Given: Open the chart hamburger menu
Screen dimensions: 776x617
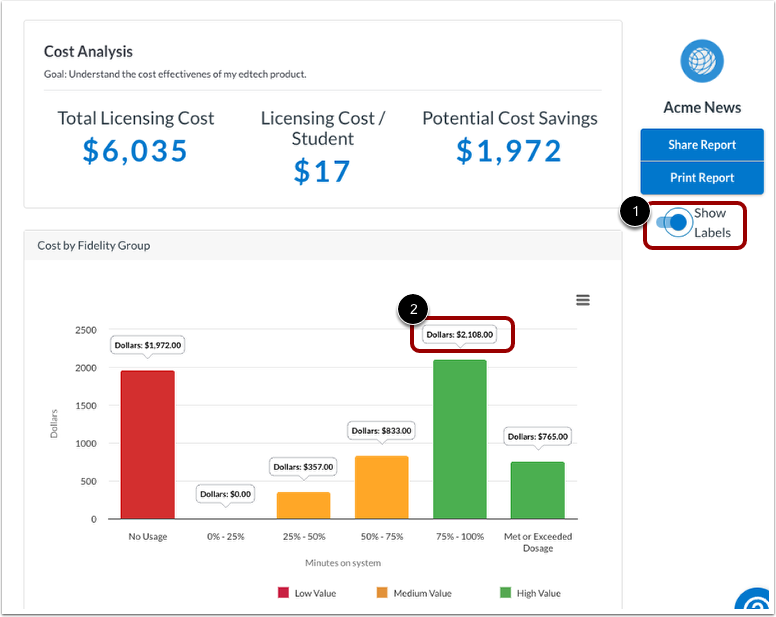Looking at the screenshot, I should pos(582,300).
